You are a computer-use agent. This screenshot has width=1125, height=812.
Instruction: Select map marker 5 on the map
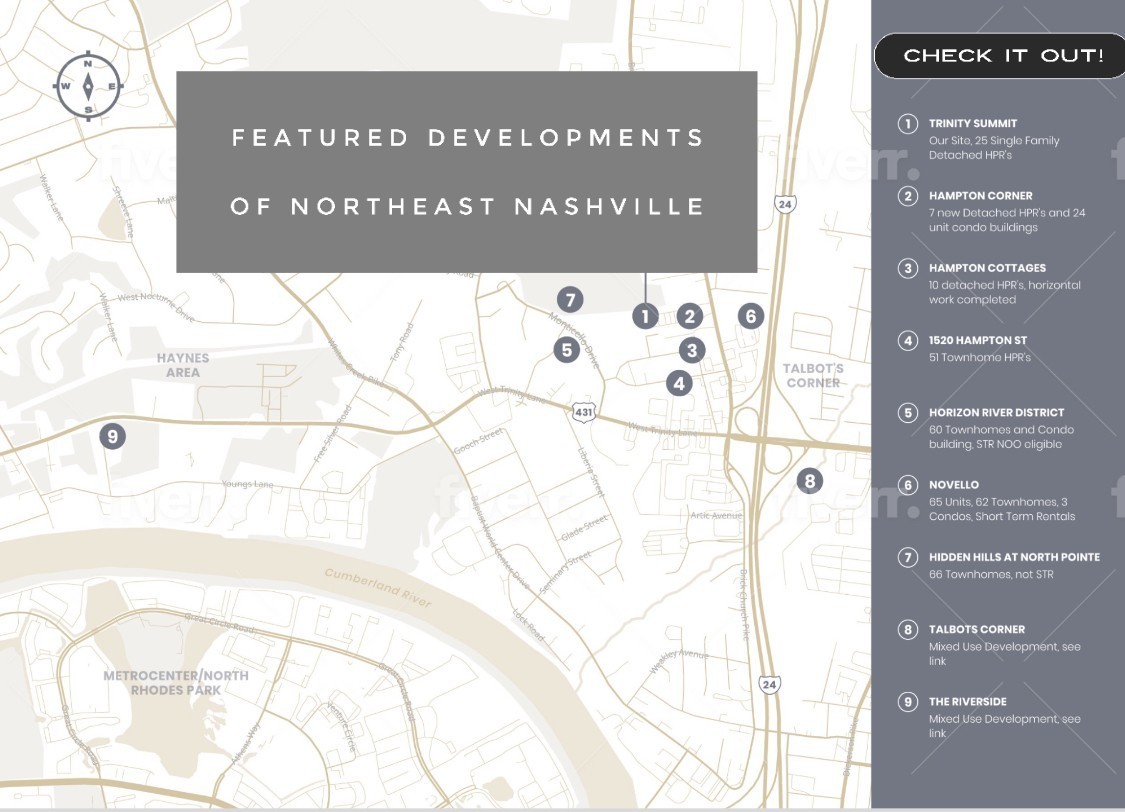[567, 350]
